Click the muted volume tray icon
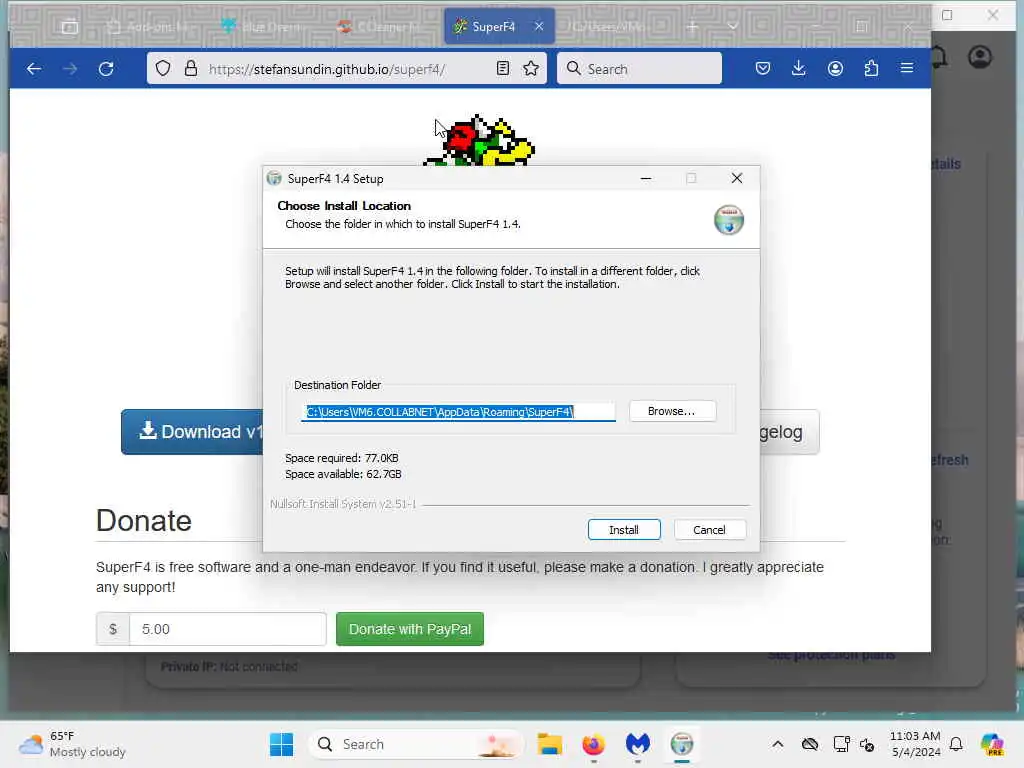 867,744
